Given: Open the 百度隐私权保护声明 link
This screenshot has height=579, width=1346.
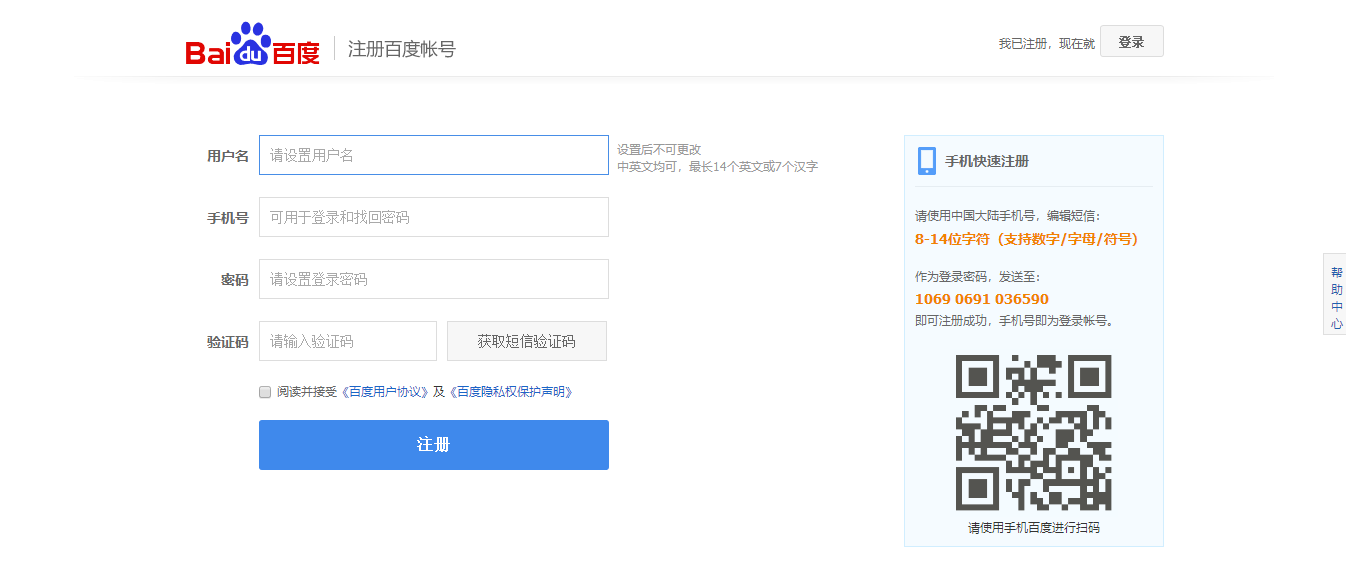Looking at the screenshot, I should coord(514,392).
